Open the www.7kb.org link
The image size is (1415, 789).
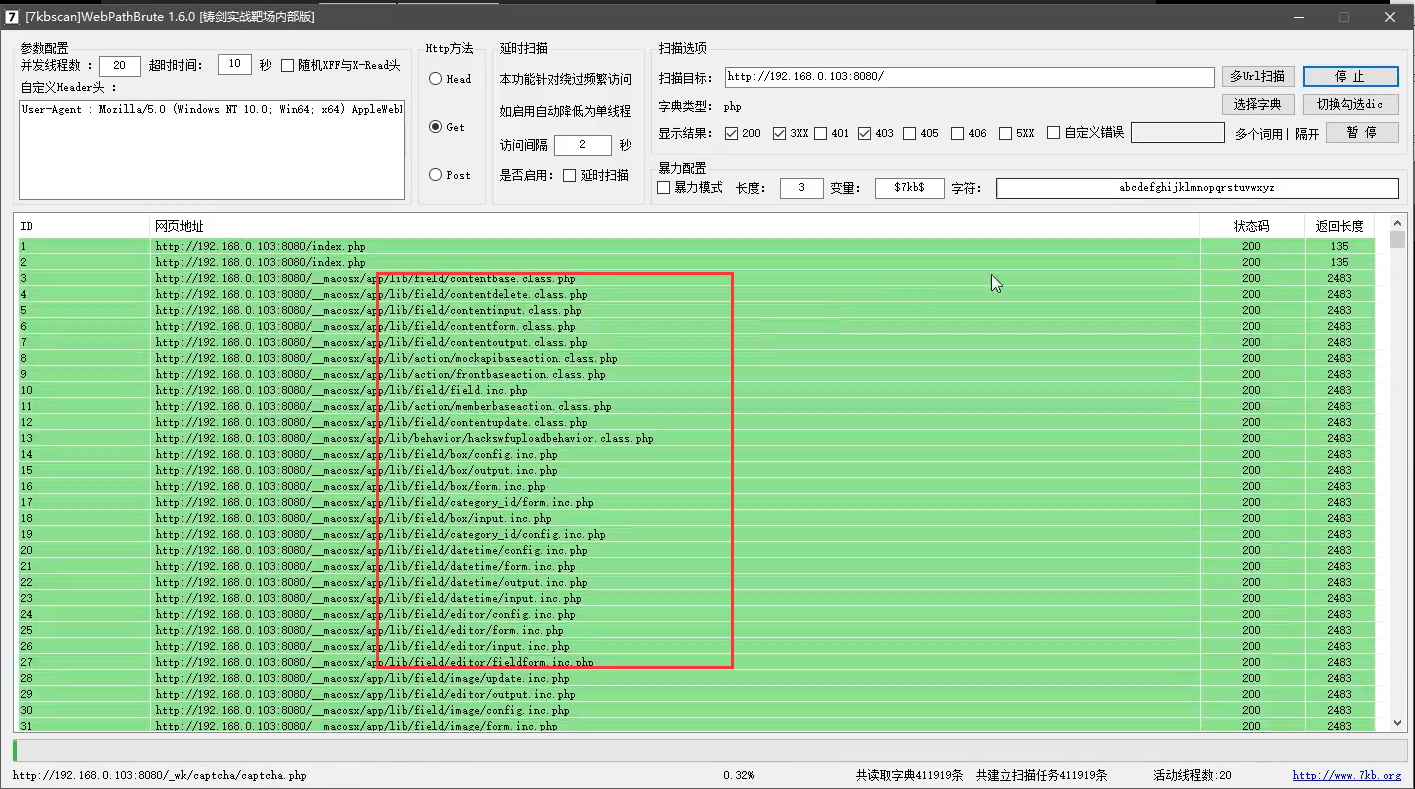pos(1346,775)
